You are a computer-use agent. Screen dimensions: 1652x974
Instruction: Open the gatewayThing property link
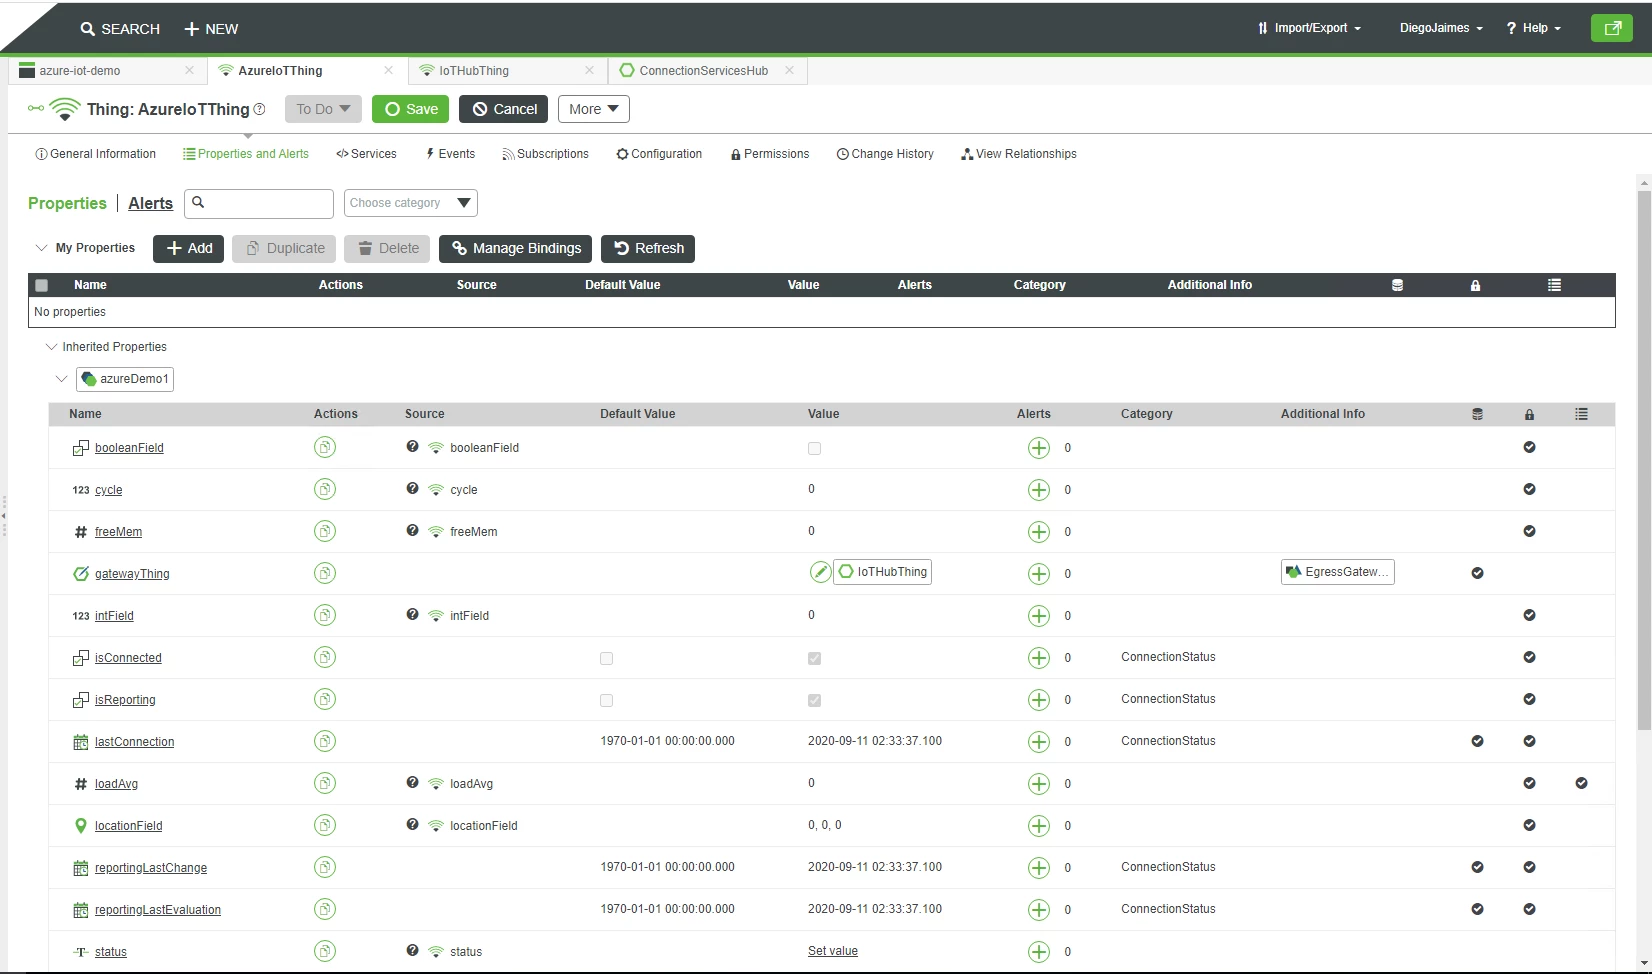[x=132, y=574]
